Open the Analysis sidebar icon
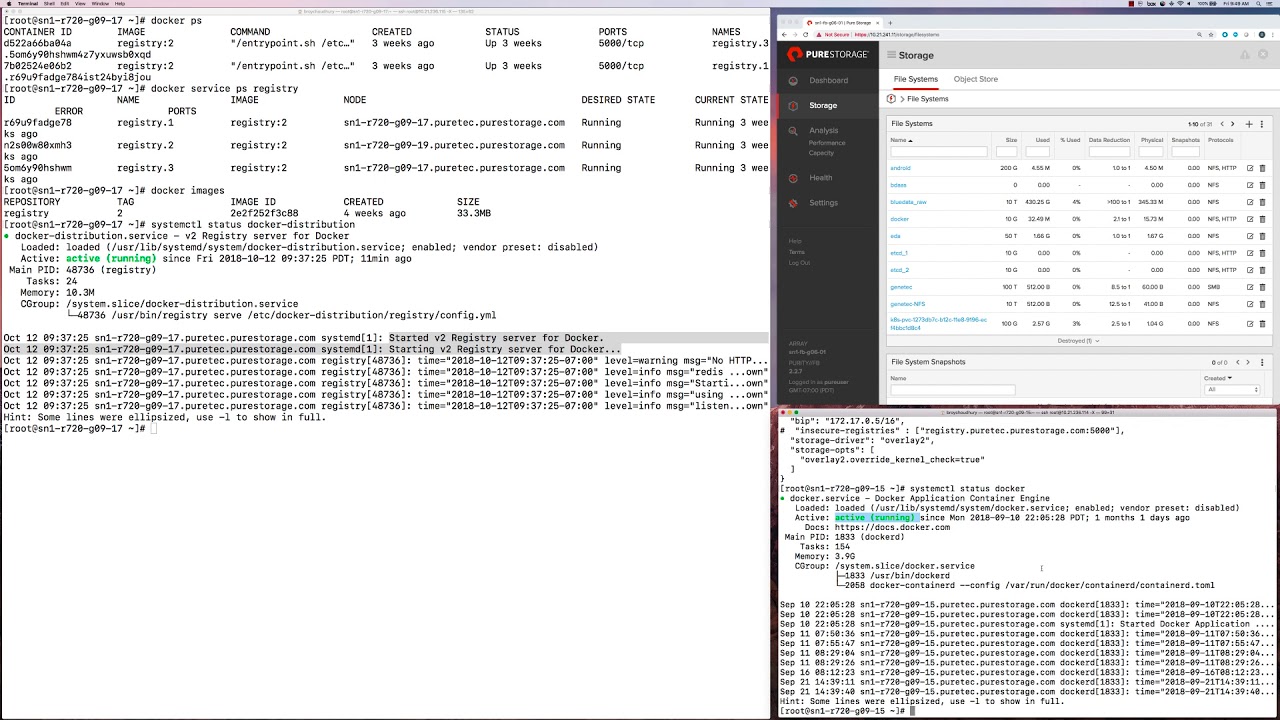 [794, 130]
